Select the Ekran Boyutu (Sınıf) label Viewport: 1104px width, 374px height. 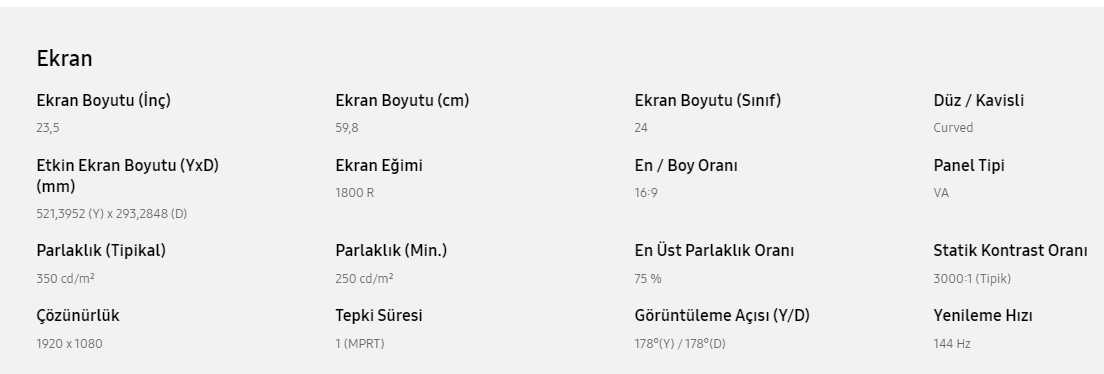[708, 101]
